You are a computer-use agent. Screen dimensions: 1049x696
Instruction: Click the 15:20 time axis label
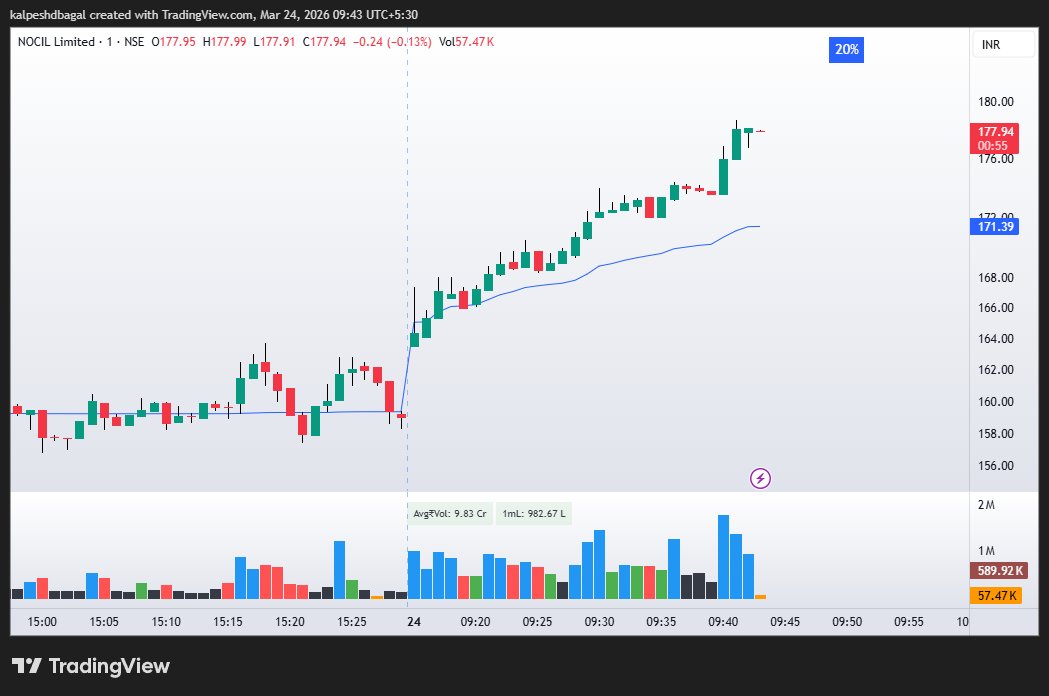[290, 622]
